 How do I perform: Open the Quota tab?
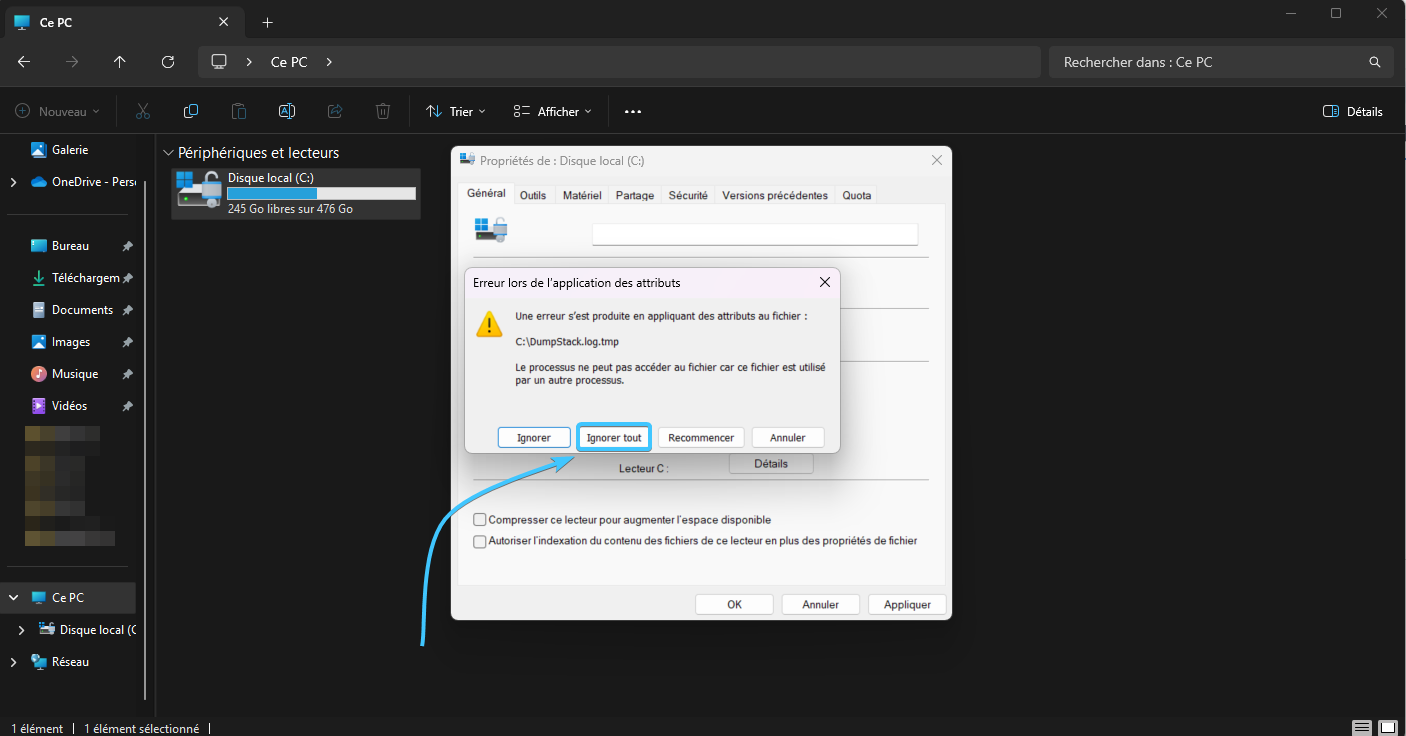857,195
